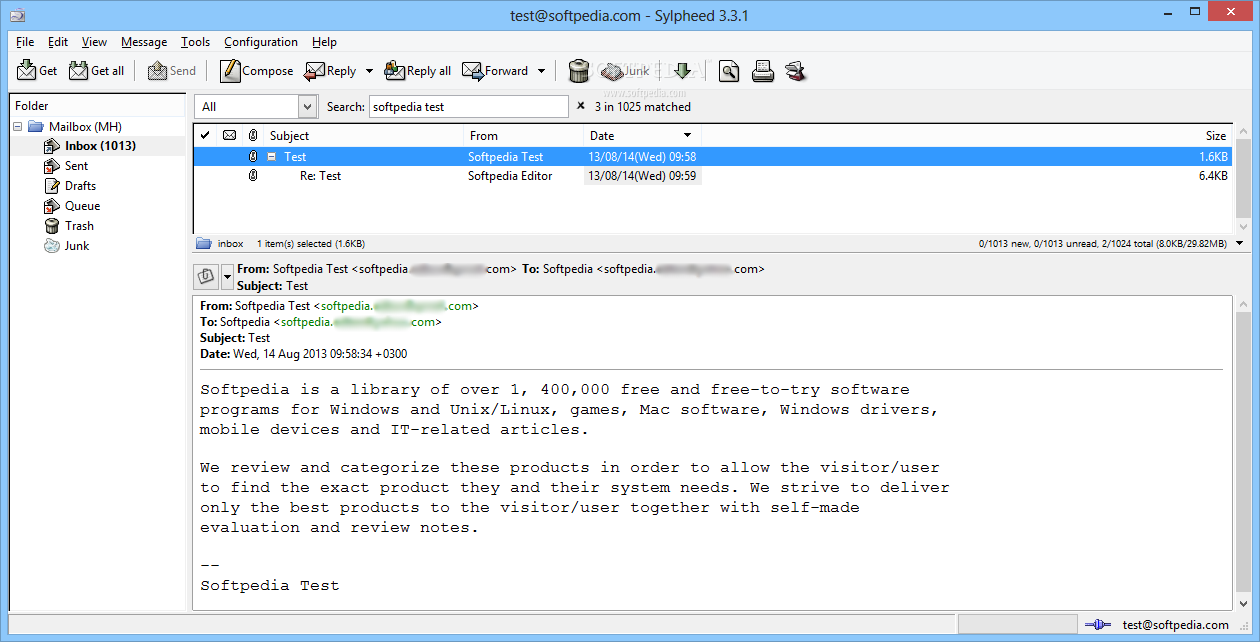Open the dropdown next to header attachment icon

(x=227, y=276)
